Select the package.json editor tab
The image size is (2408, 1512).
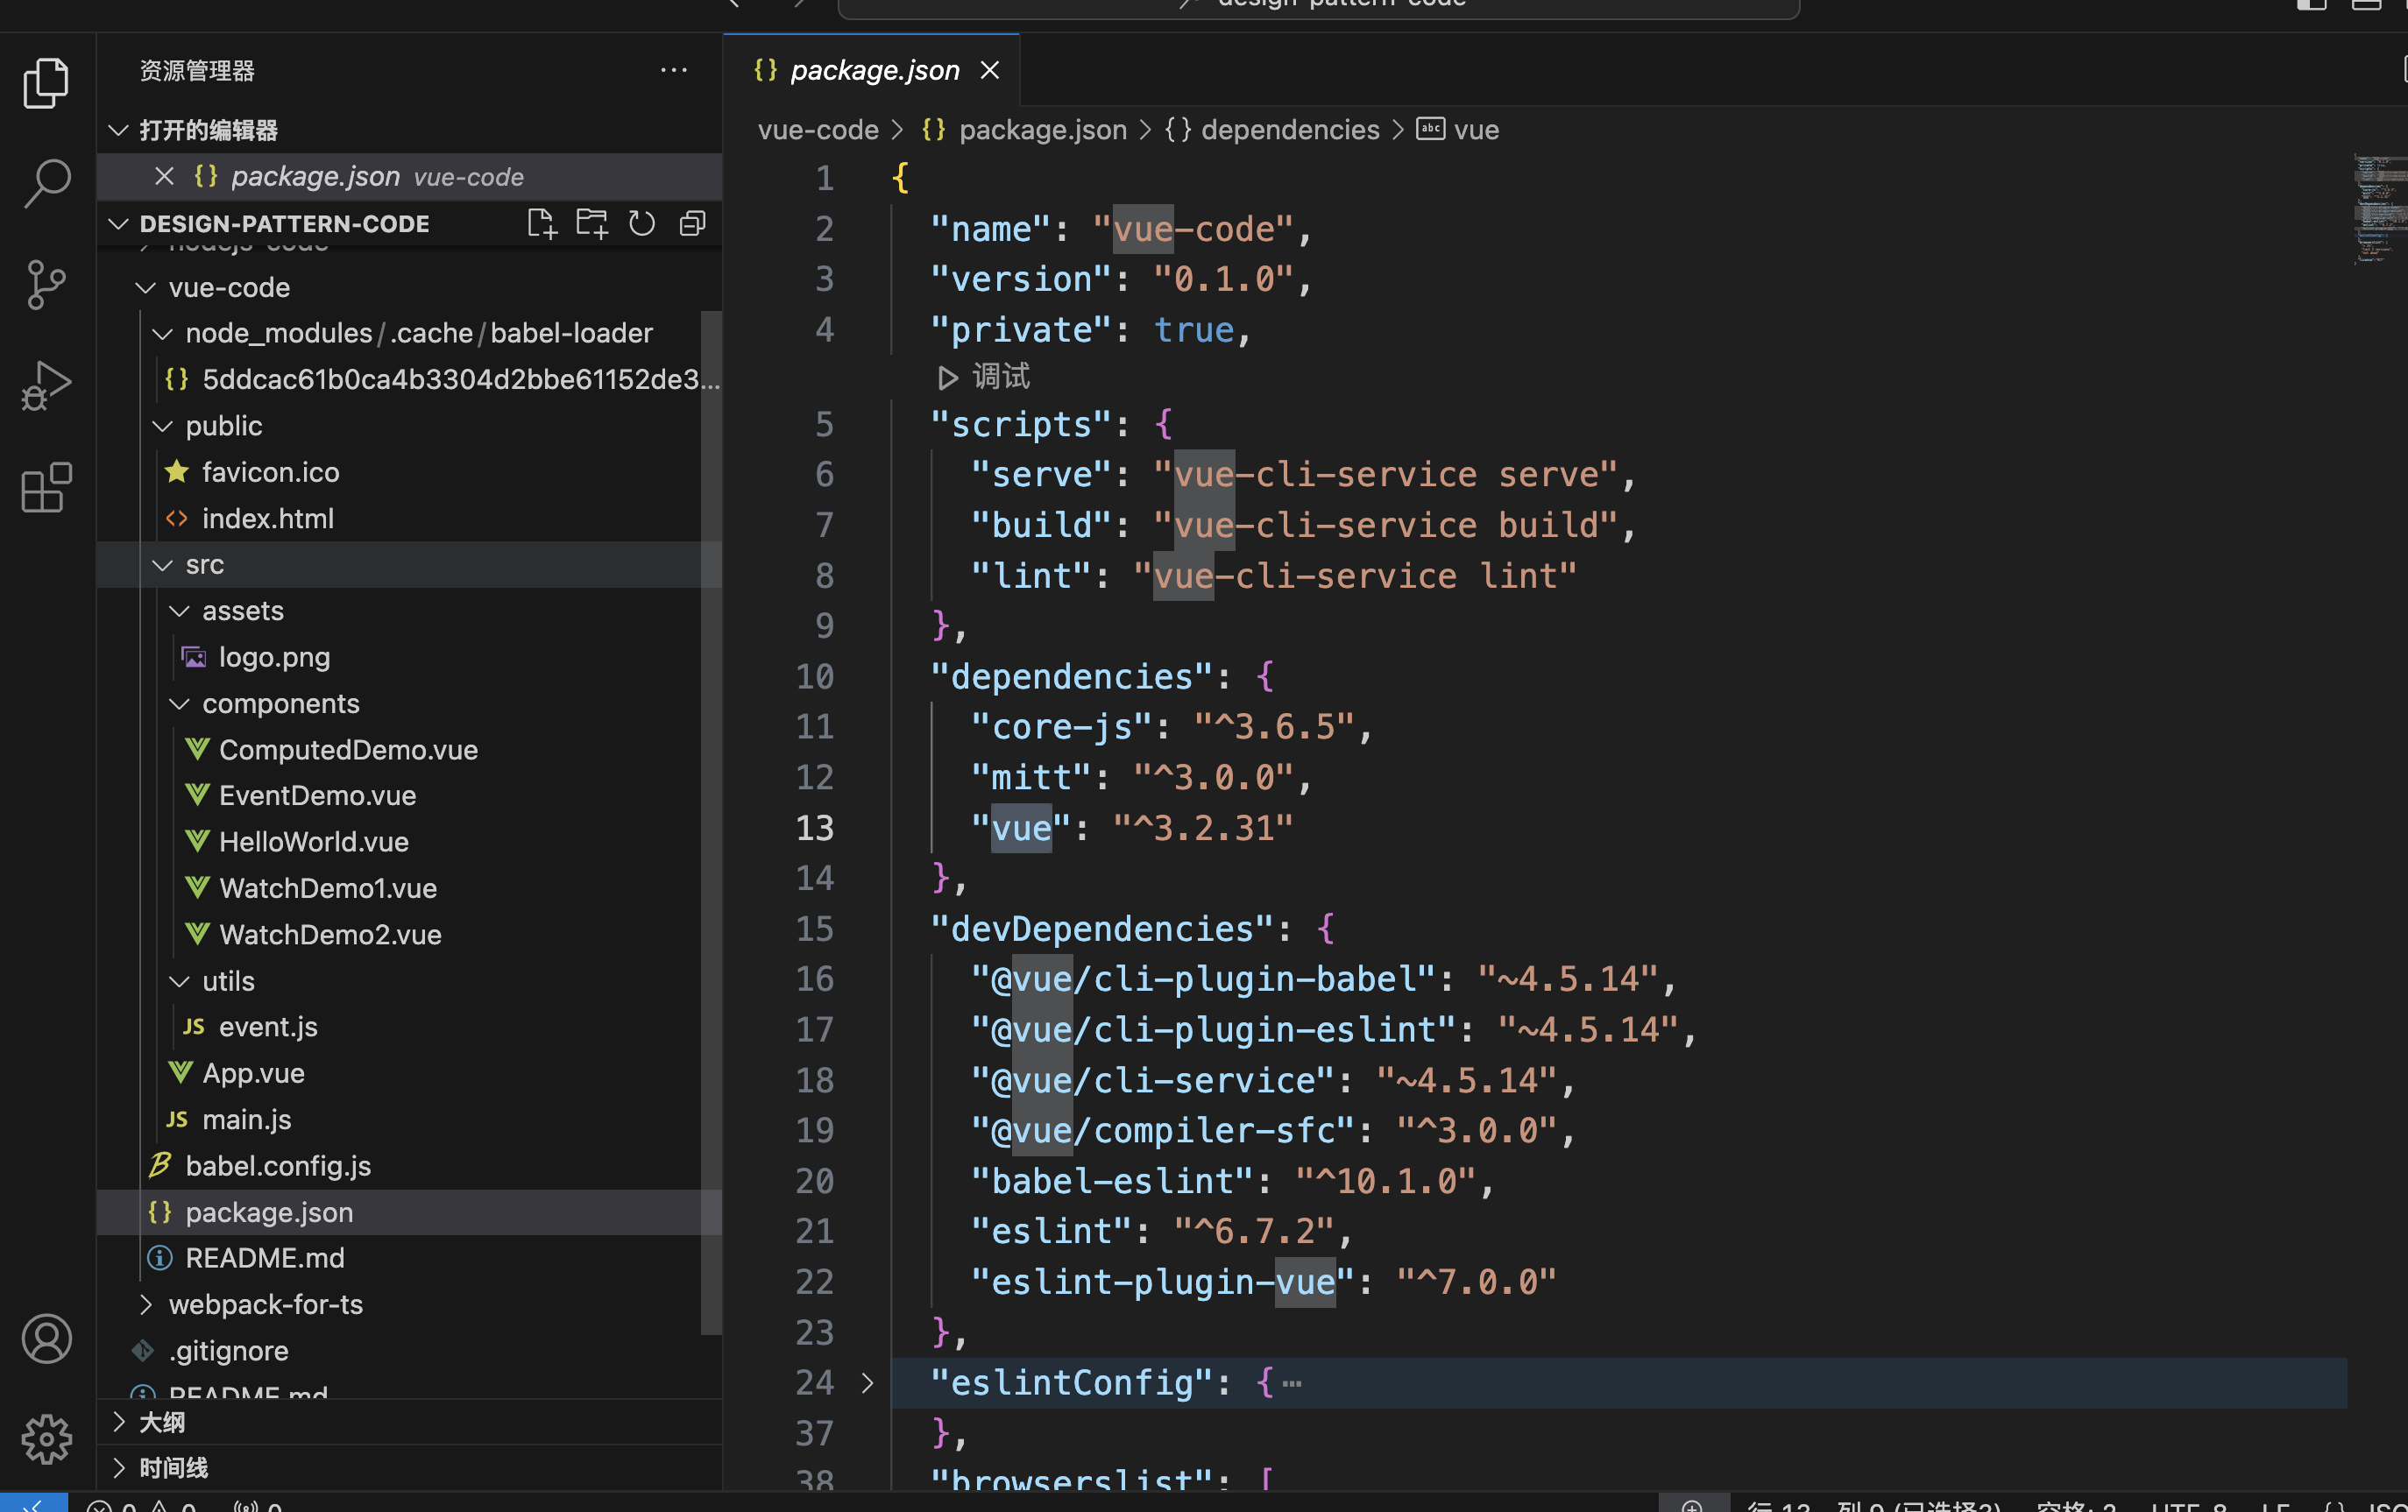click(x=872, y=70)
